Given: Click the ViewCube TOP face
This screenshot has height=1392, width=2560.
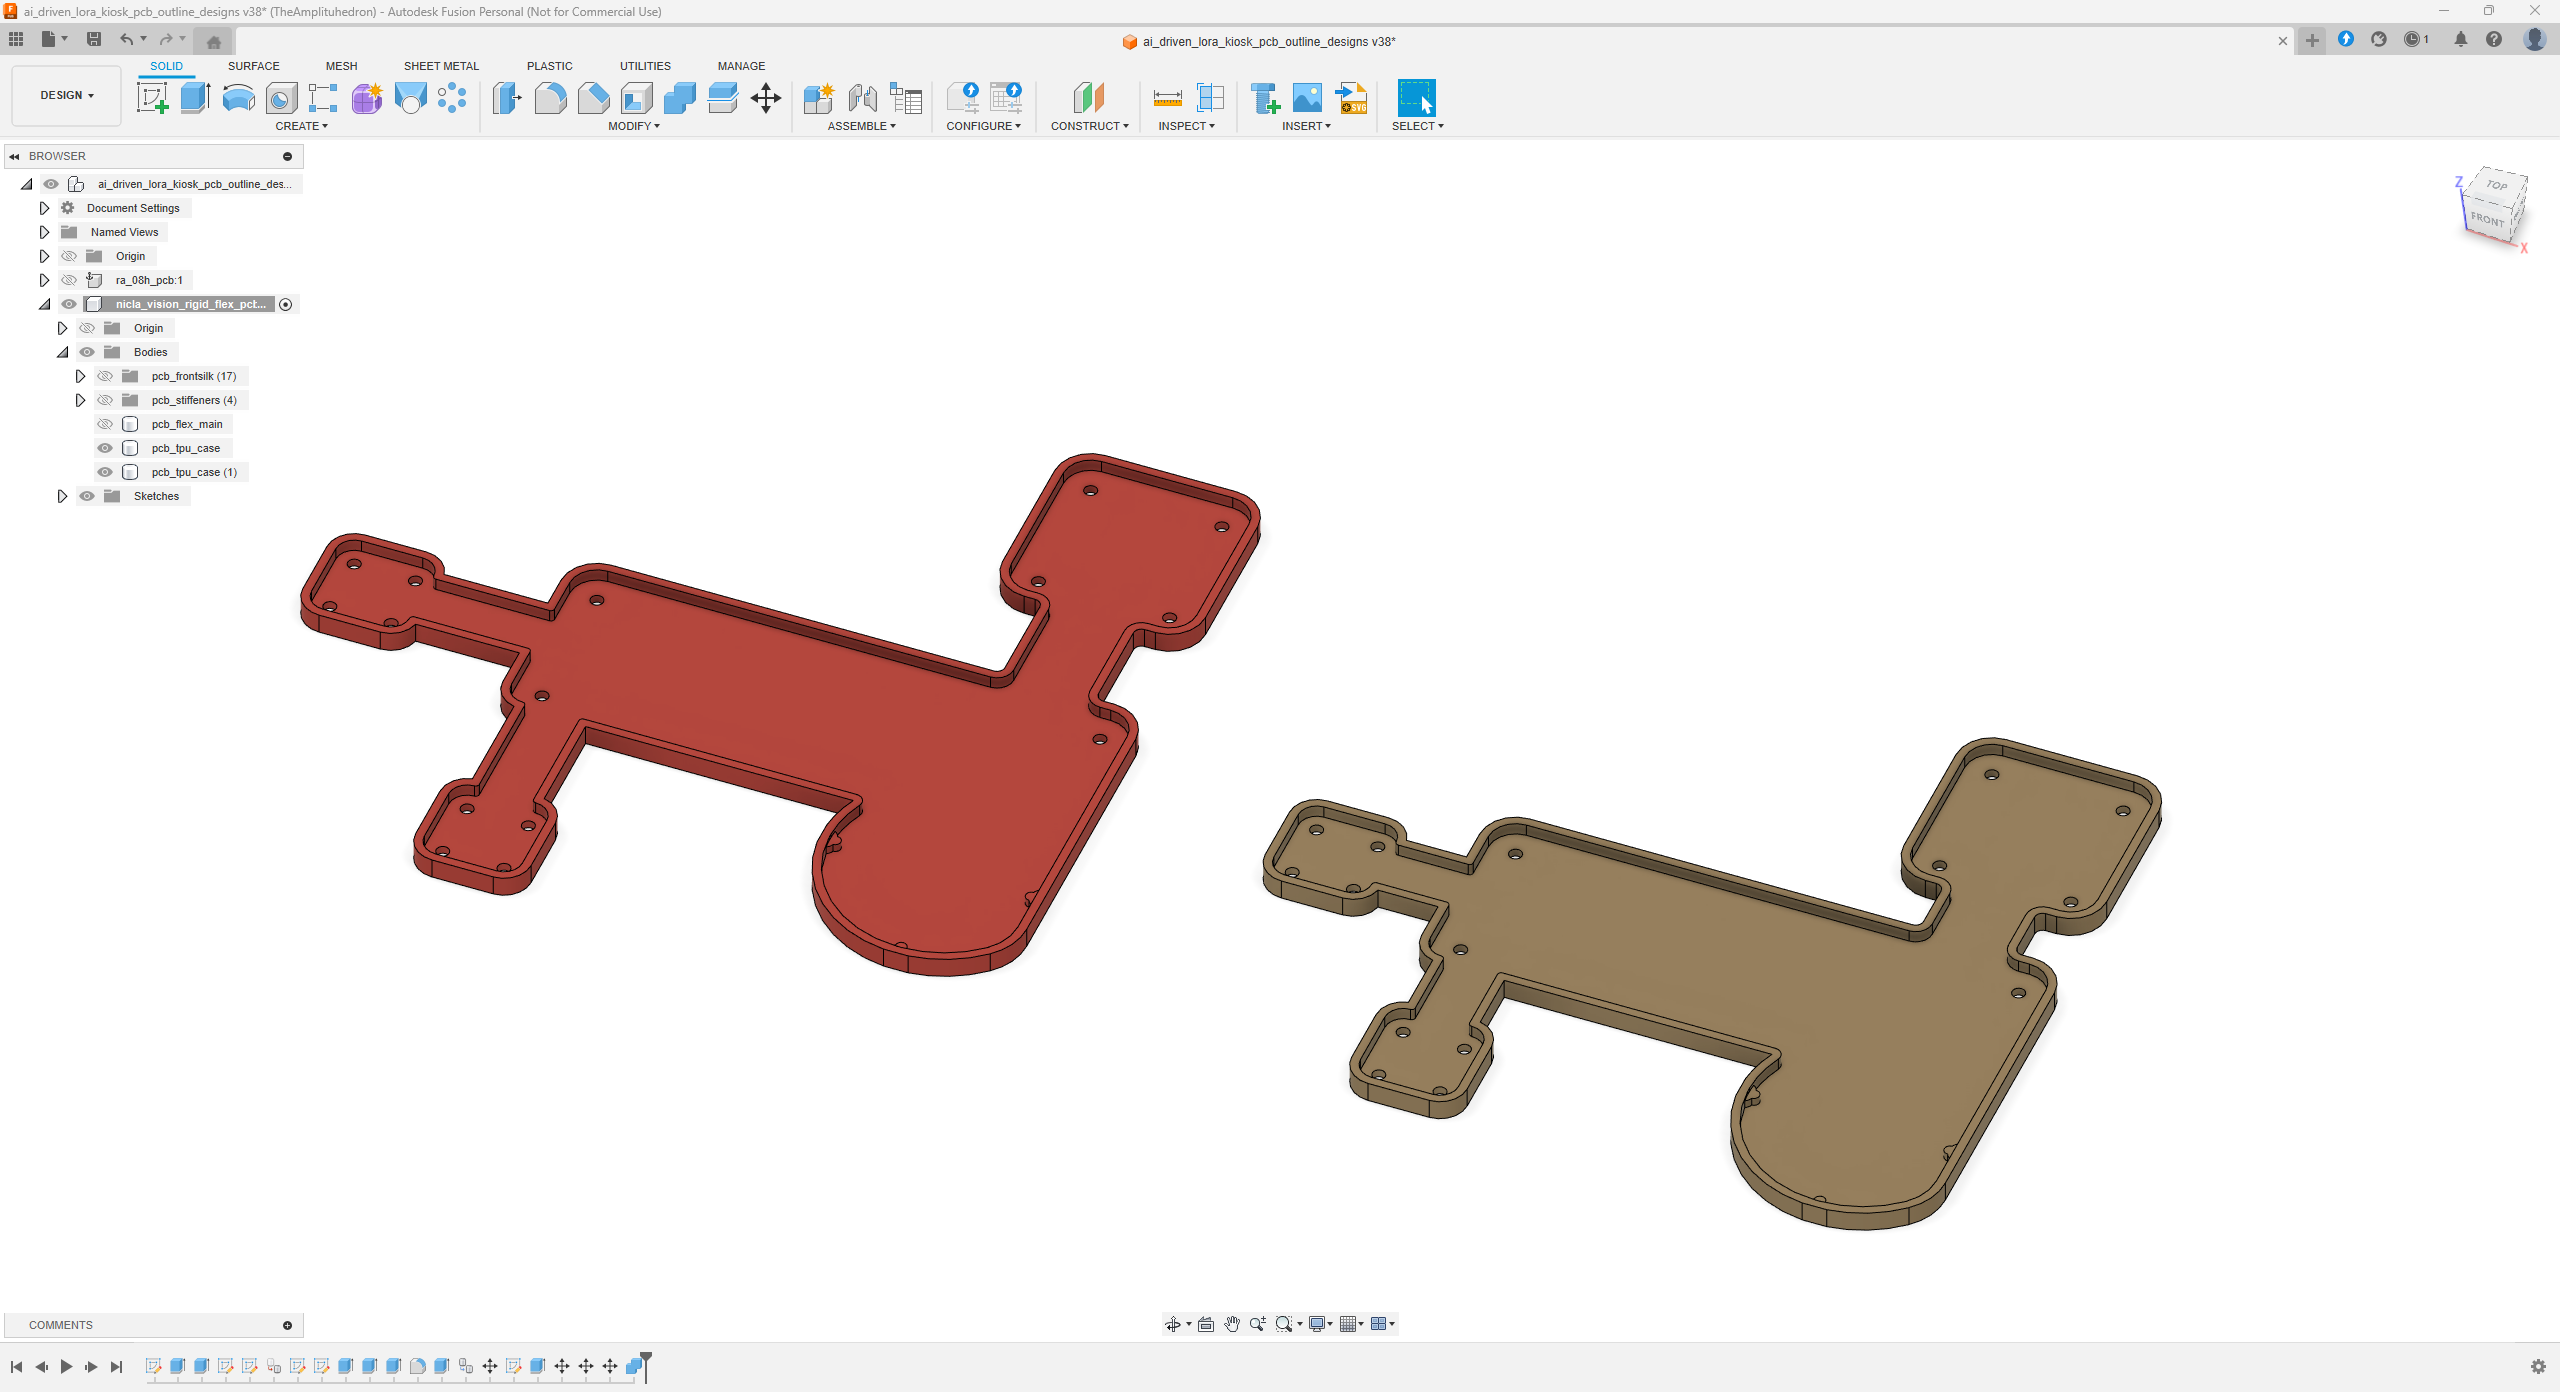Looking at the screenshot, I should pyautogui.click(x=2497, y=185).
